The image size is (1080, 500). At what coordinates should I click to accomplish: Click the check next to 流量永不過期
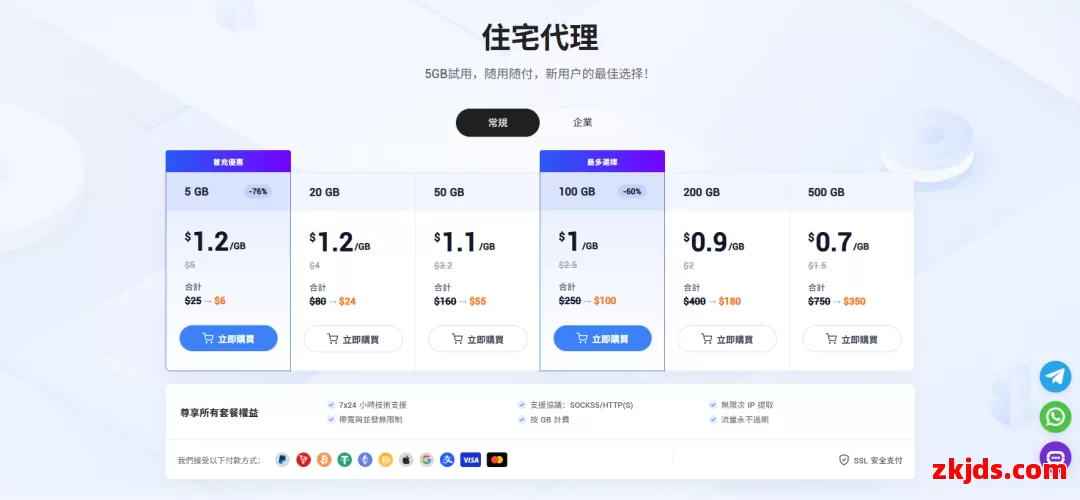[713, 419]
